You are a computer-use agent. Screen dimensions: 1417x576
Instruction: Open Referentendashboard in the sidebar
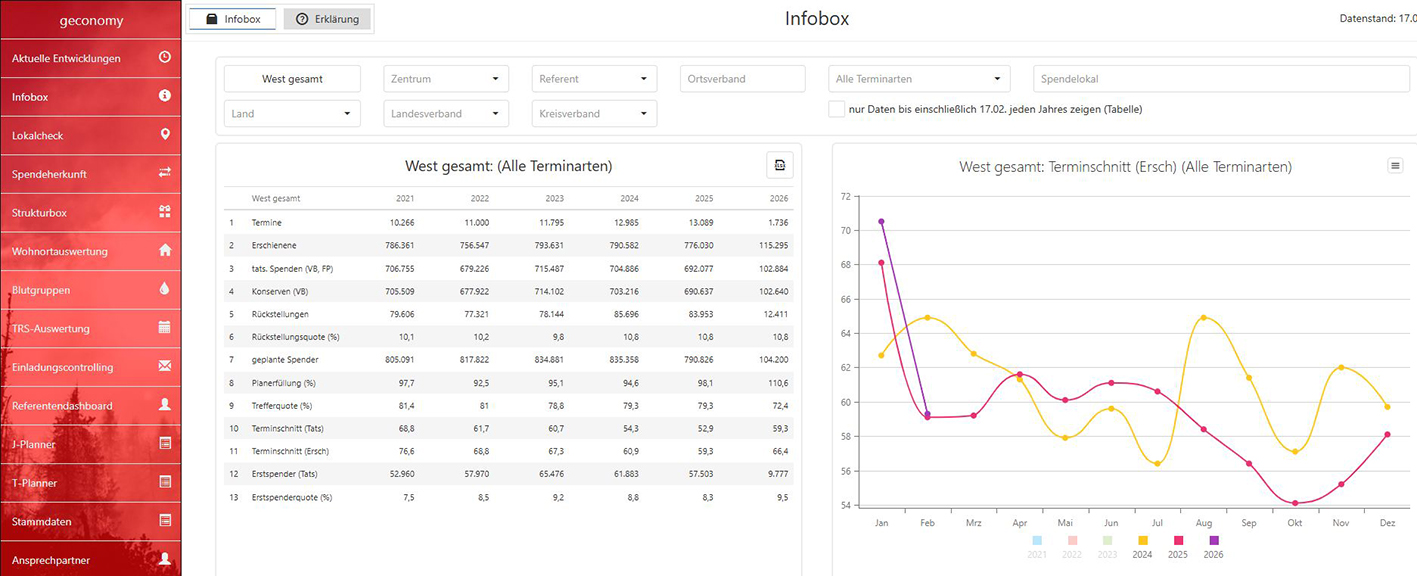(90, 406)
